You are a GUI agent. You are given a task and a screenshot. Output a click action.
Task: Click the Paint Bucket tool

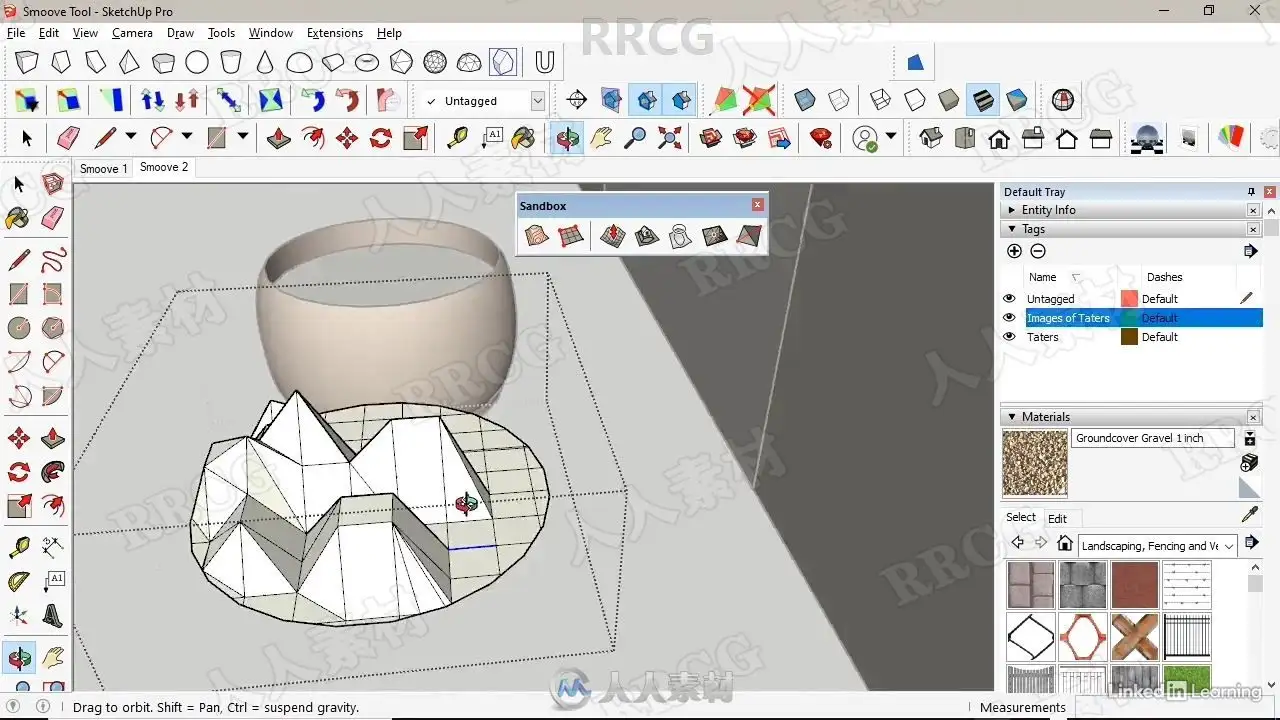(523, 138)
